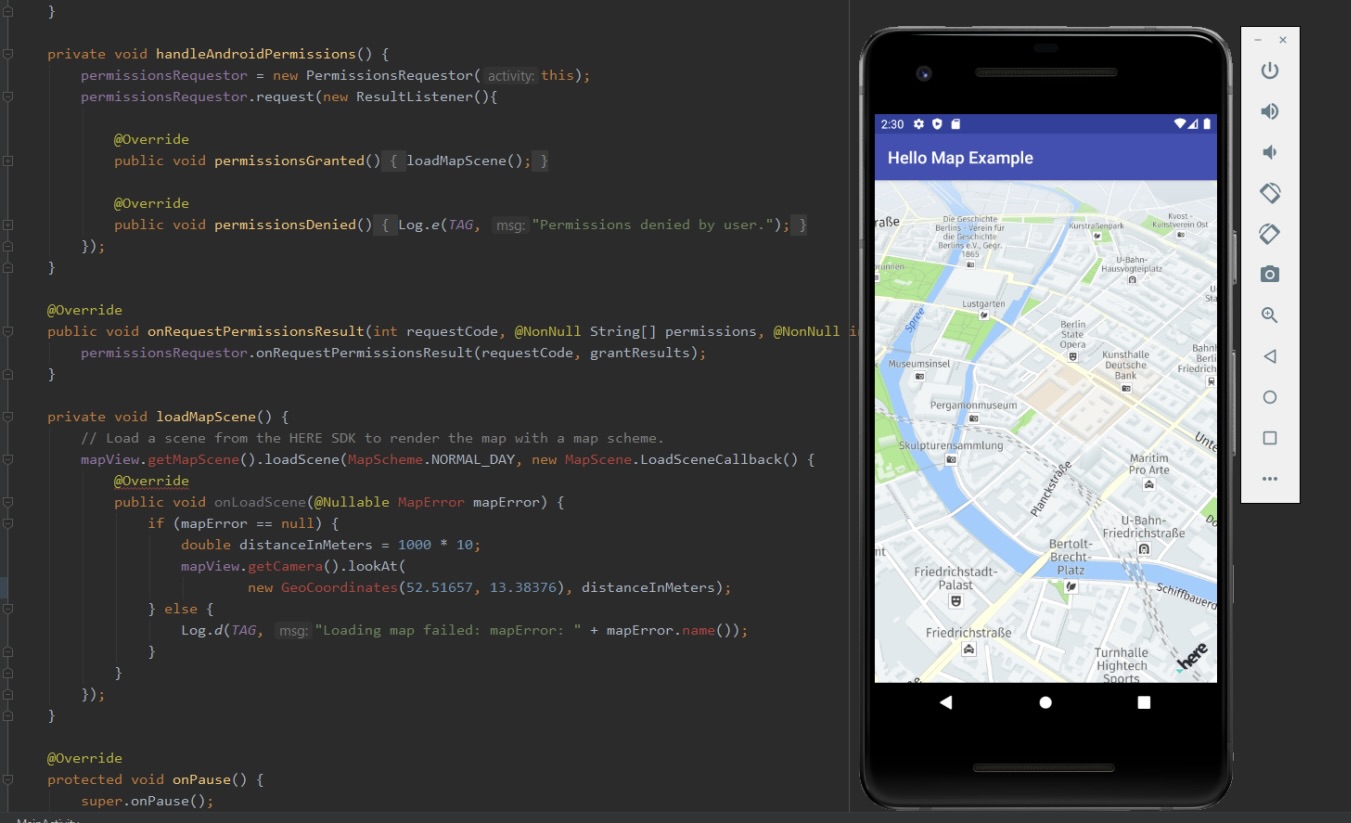1351x823 pixels.
Task: Lower the emulator volume
Action: point(1269,152)
